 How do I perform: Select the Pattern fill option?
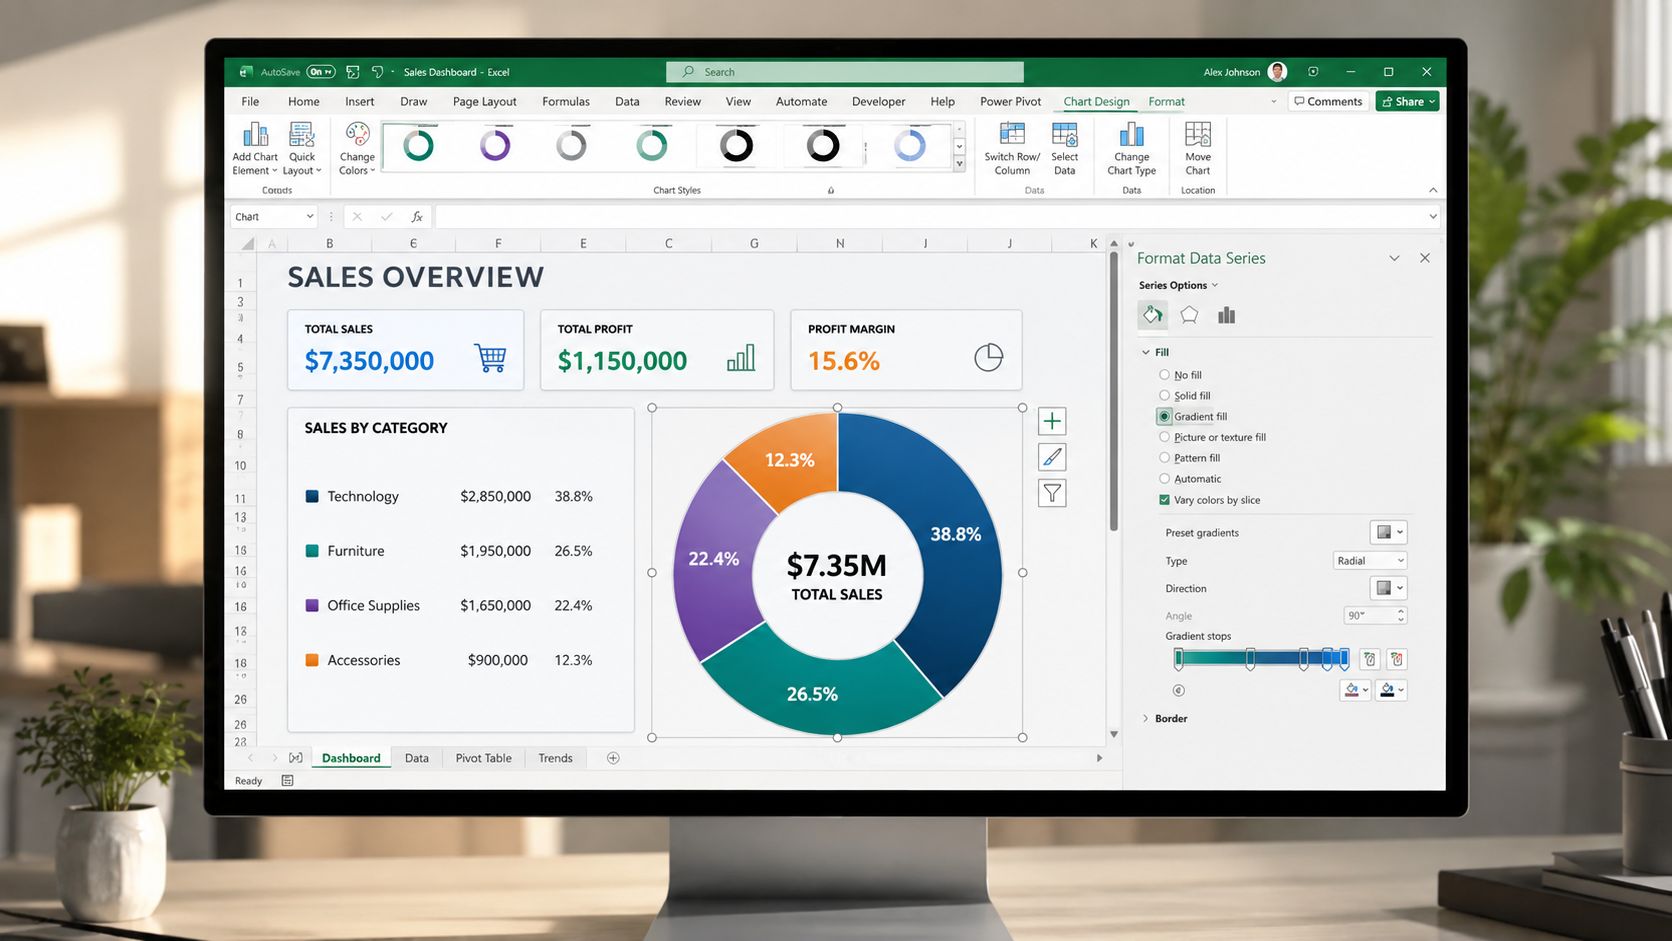click(x=1164, y=458)
